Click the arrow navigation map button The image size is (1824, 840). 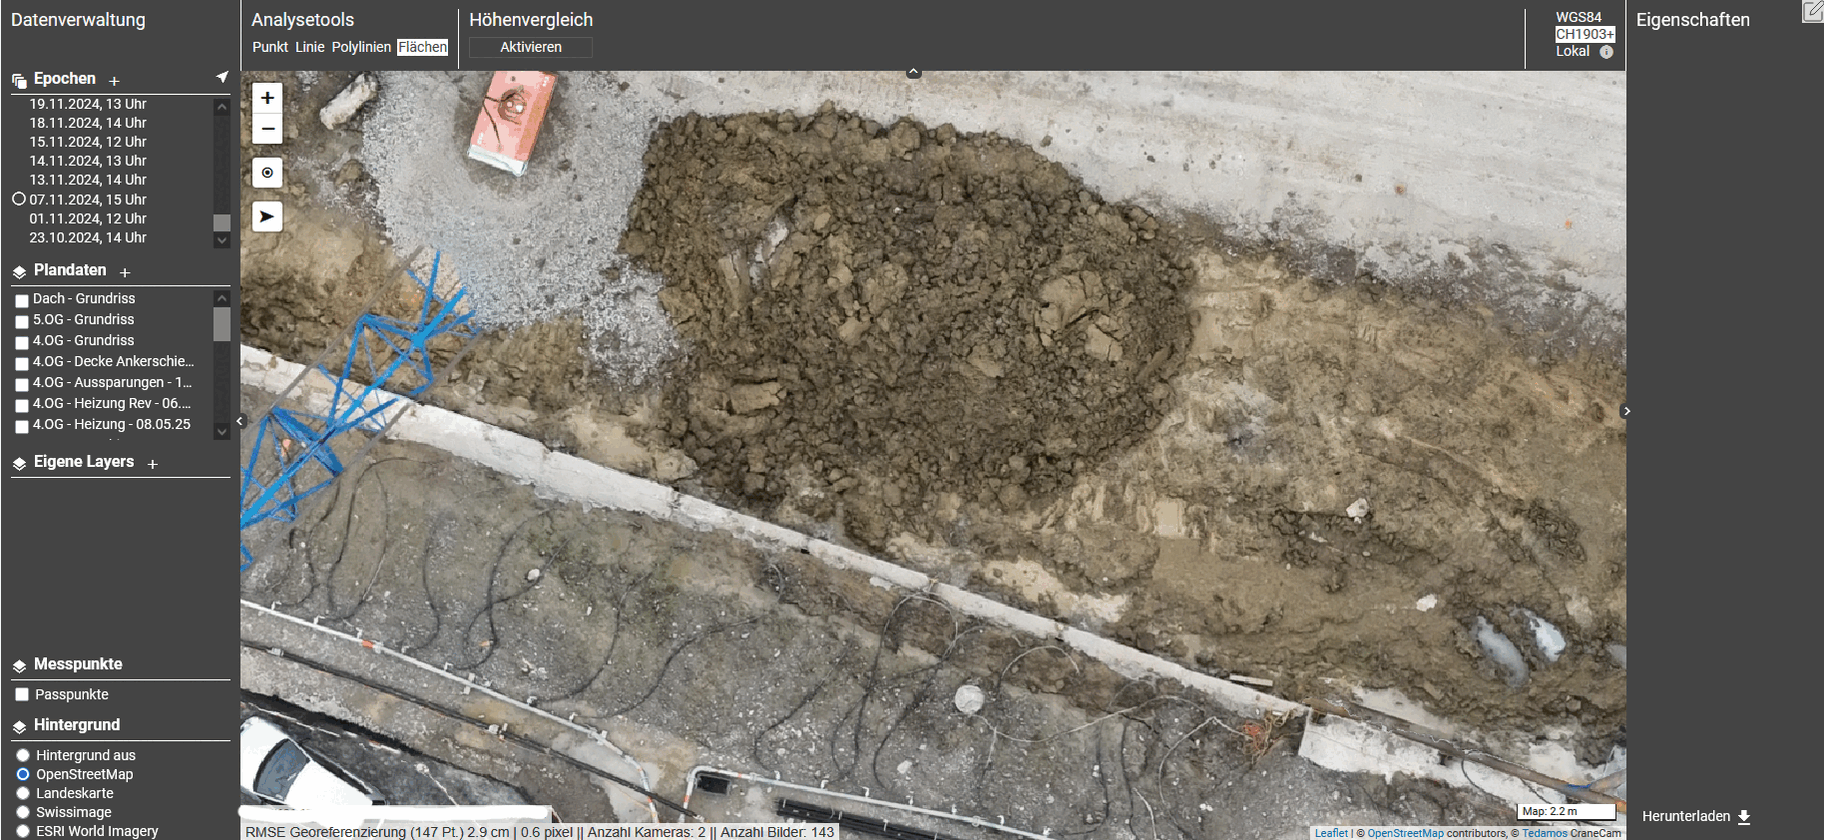(267, 217)
